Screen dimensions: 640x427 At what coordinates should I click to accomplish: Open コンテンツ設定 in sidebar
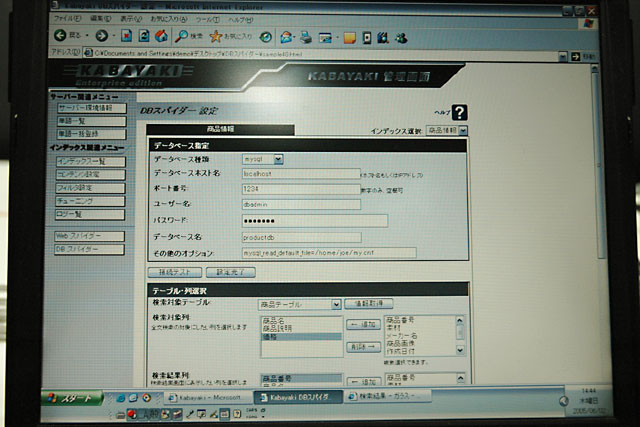pyautogui.click(x=91, y=174)
